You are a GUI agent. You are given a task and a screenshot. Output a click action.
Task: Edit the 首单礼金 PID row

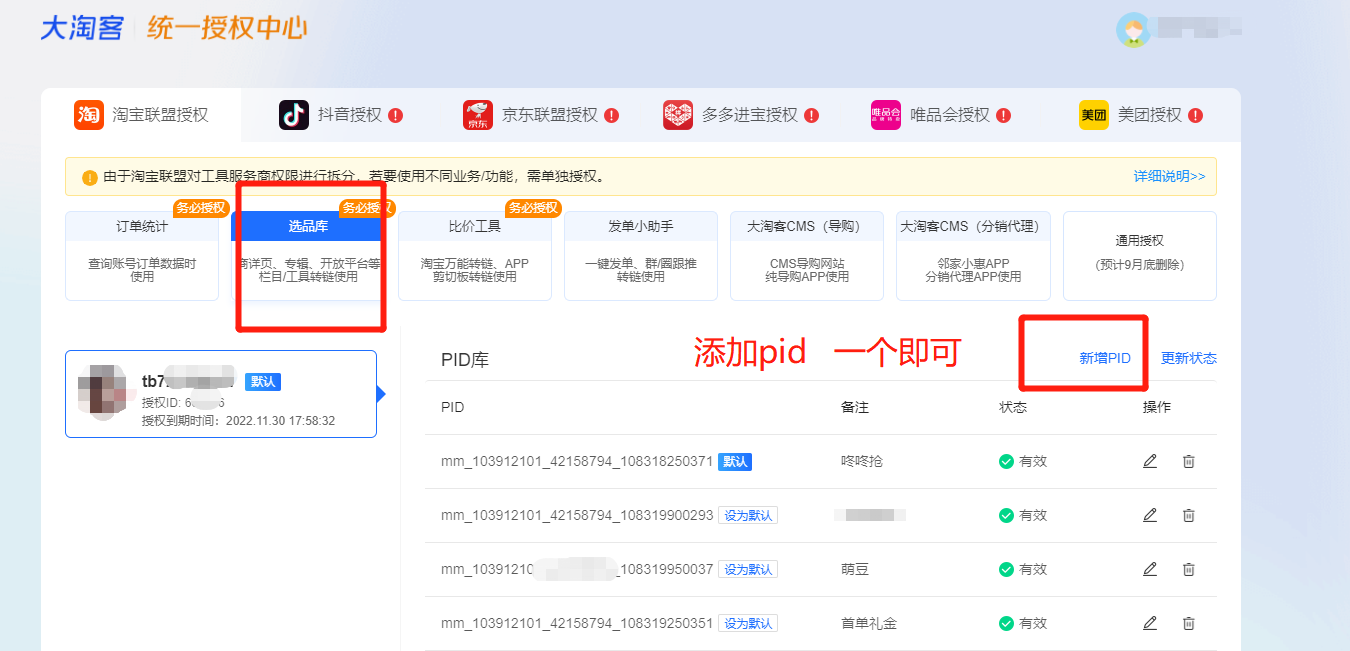(1150, 623)
